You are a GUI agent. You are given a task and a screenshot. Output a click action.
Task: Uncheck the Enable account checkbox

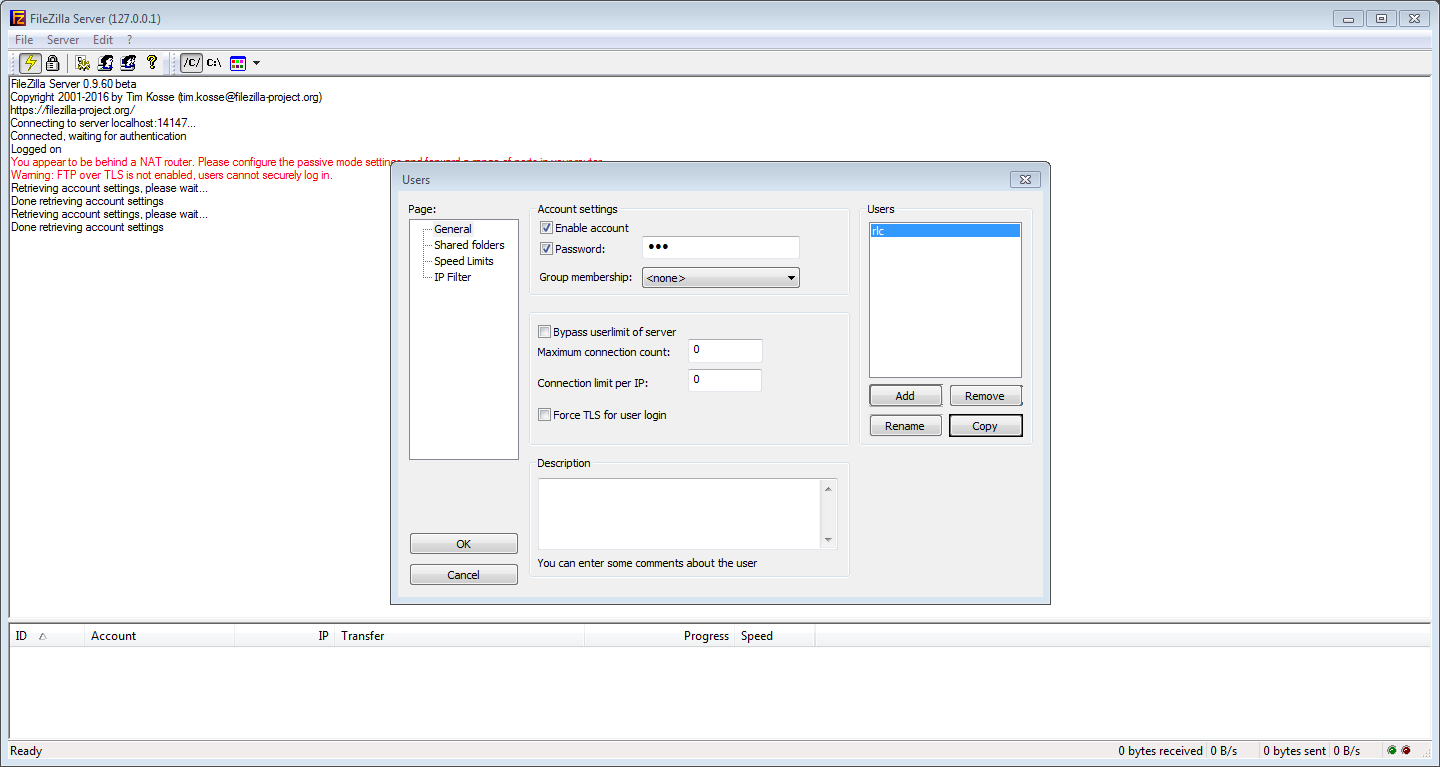546,228
